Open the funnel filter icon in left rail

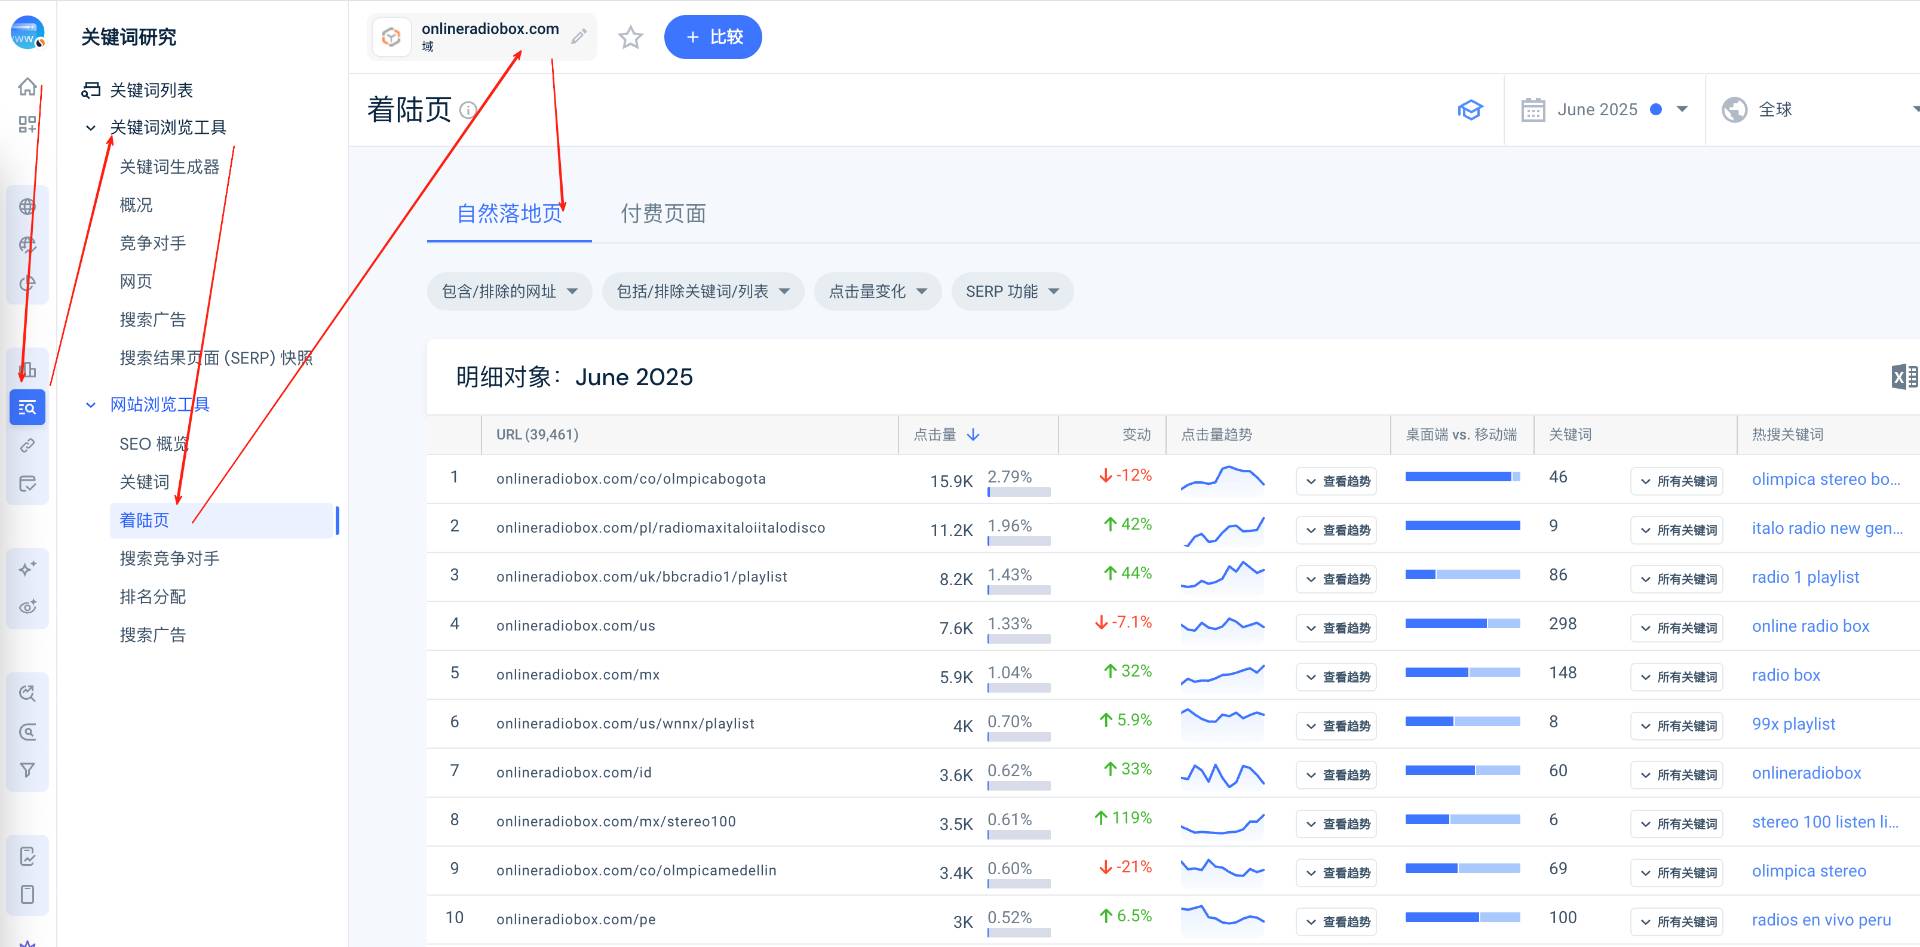(x=27, y=770)
